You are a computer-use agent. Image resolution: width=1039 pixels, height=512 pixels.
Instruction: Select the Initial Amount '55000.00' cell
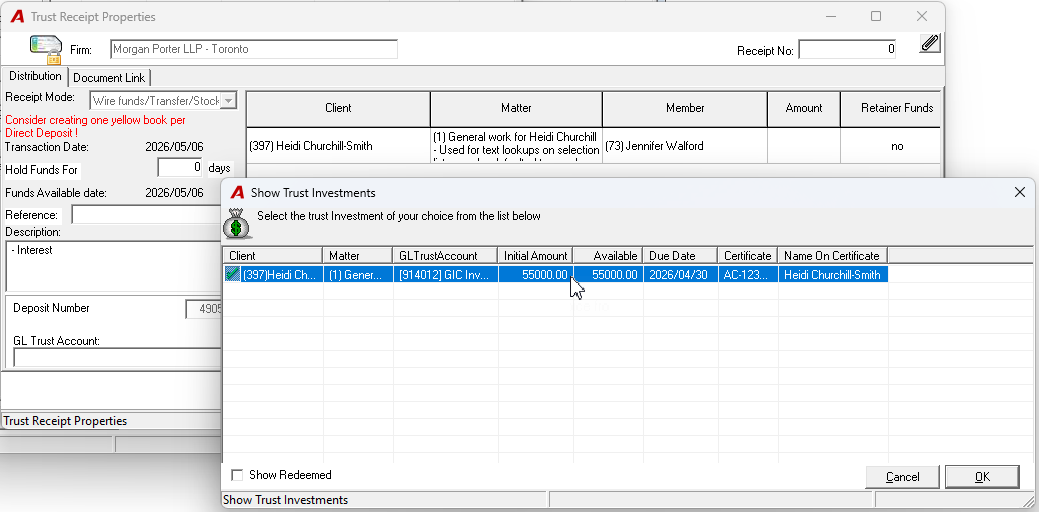coord(535,274)
